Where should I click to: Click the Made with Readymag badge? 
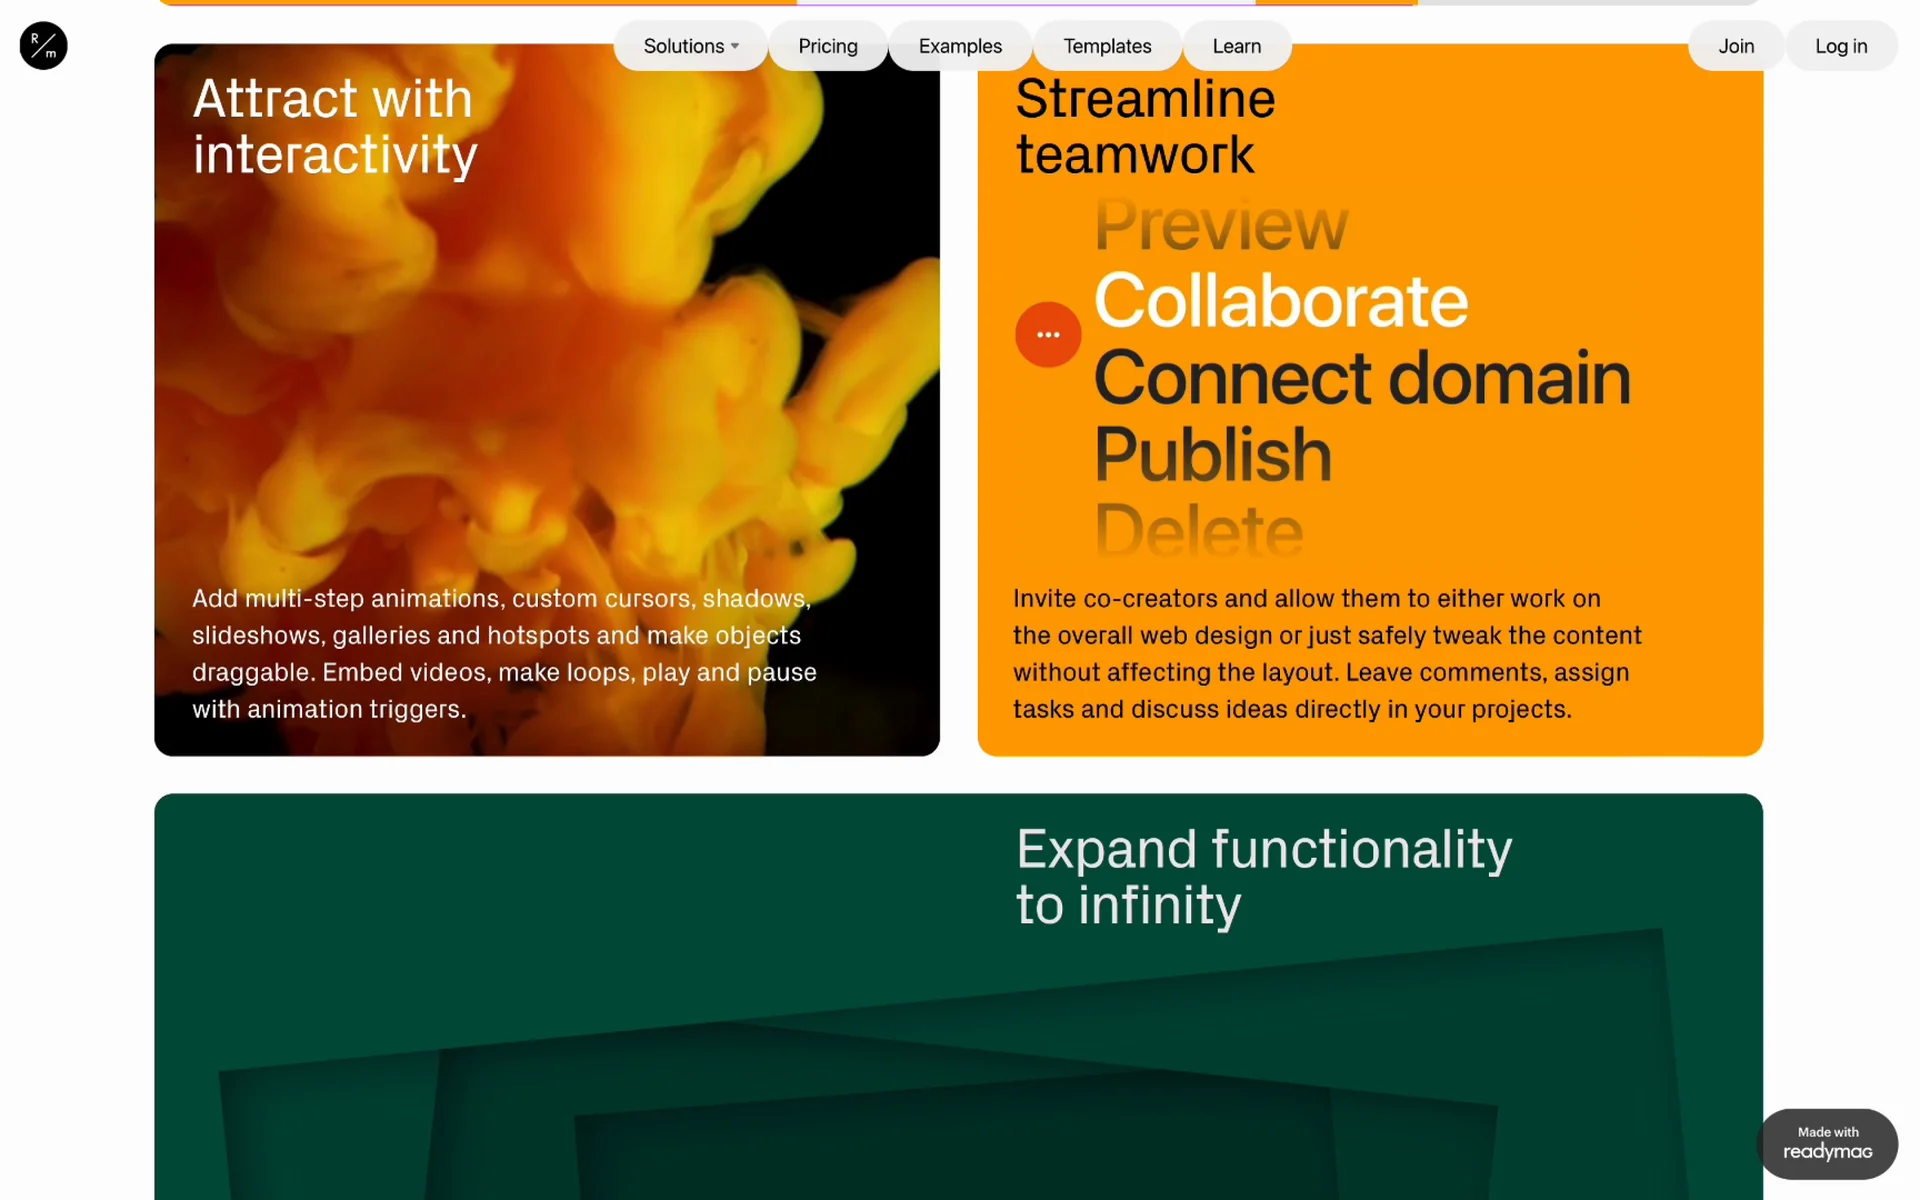click(1827, 1143)
